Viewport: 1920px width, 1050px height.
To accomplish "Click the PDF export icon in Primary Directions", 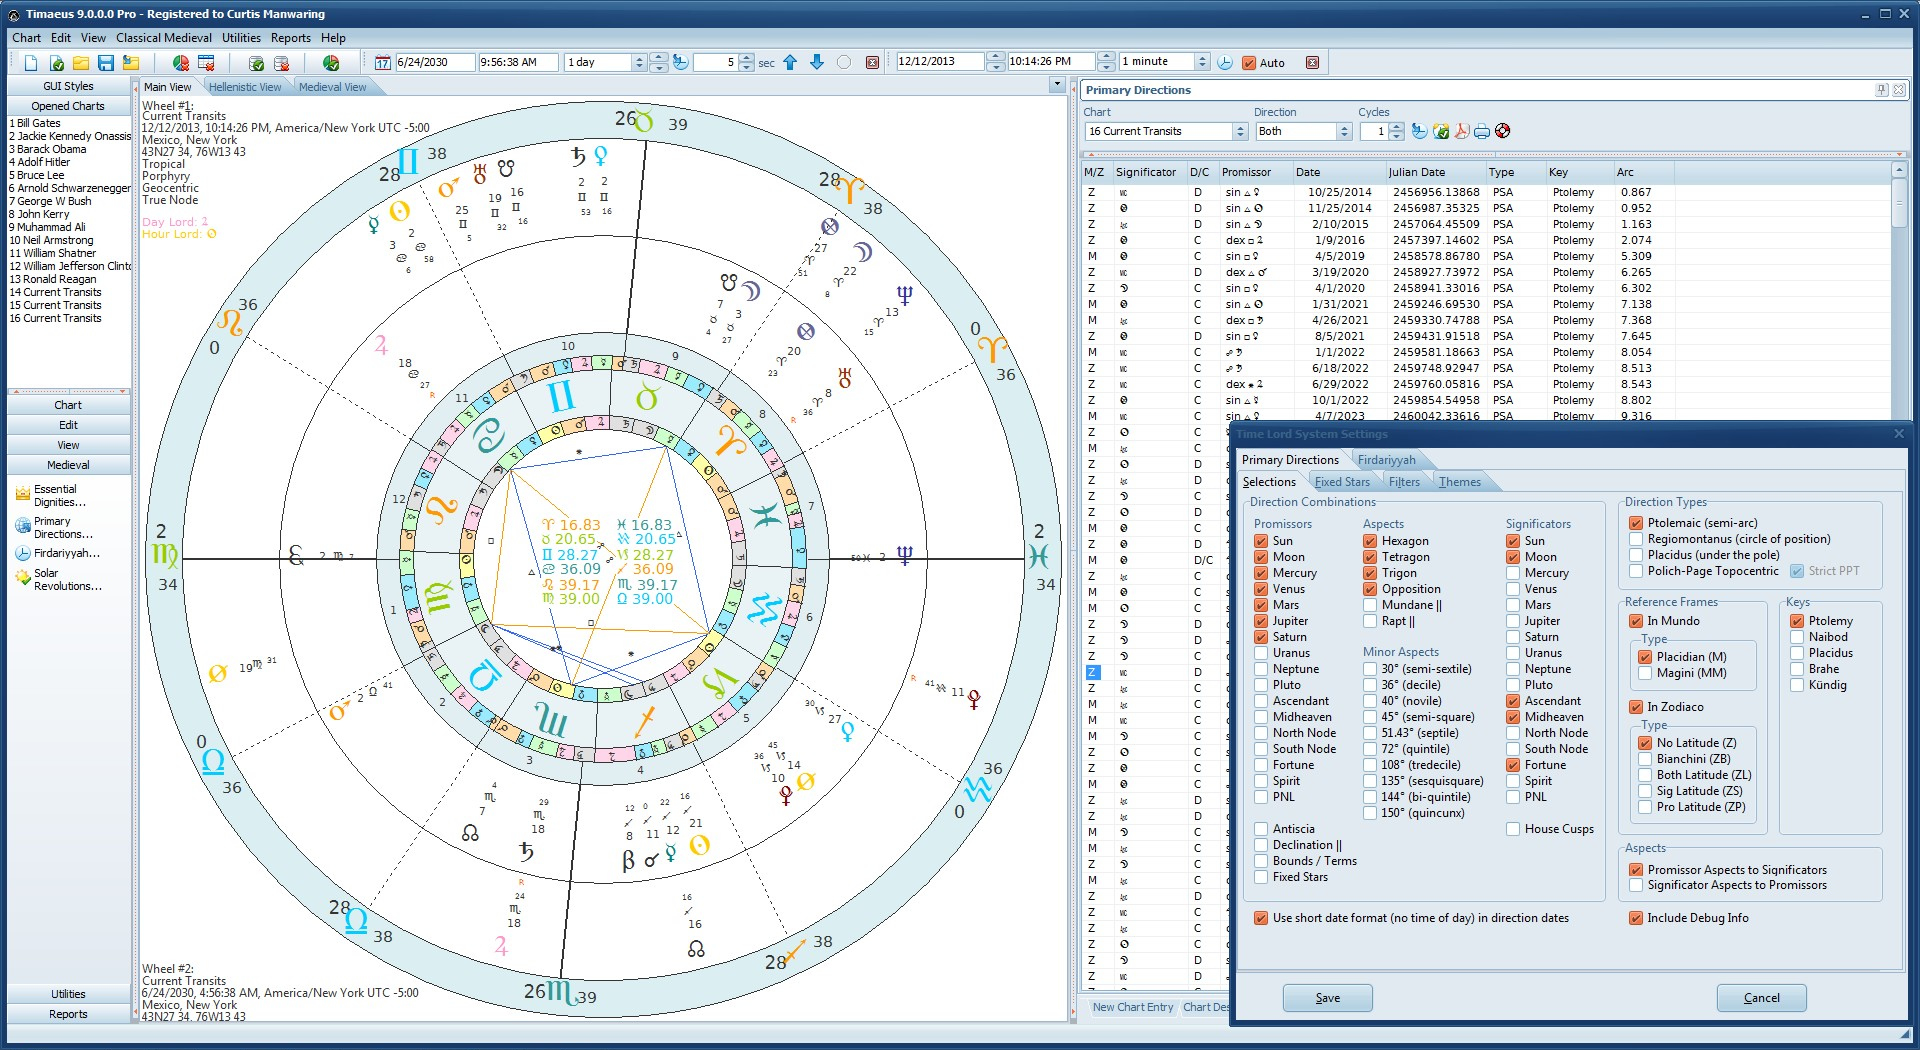I will coord(1462,131).
